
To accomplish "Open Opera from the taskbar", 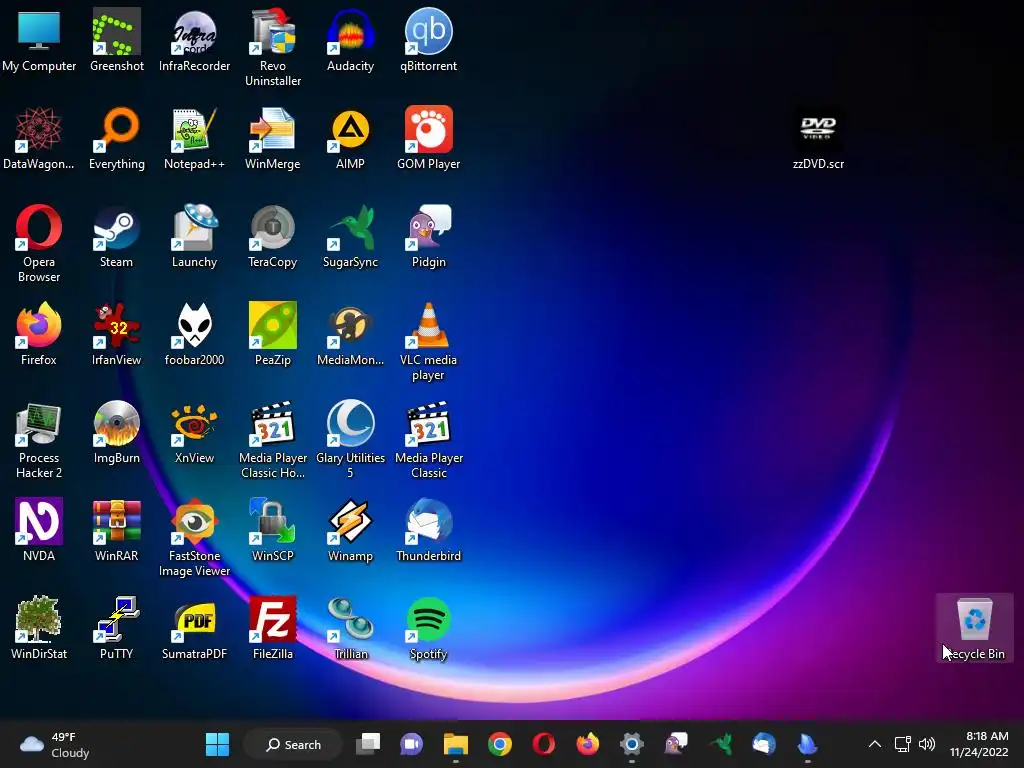I will 543,744.
